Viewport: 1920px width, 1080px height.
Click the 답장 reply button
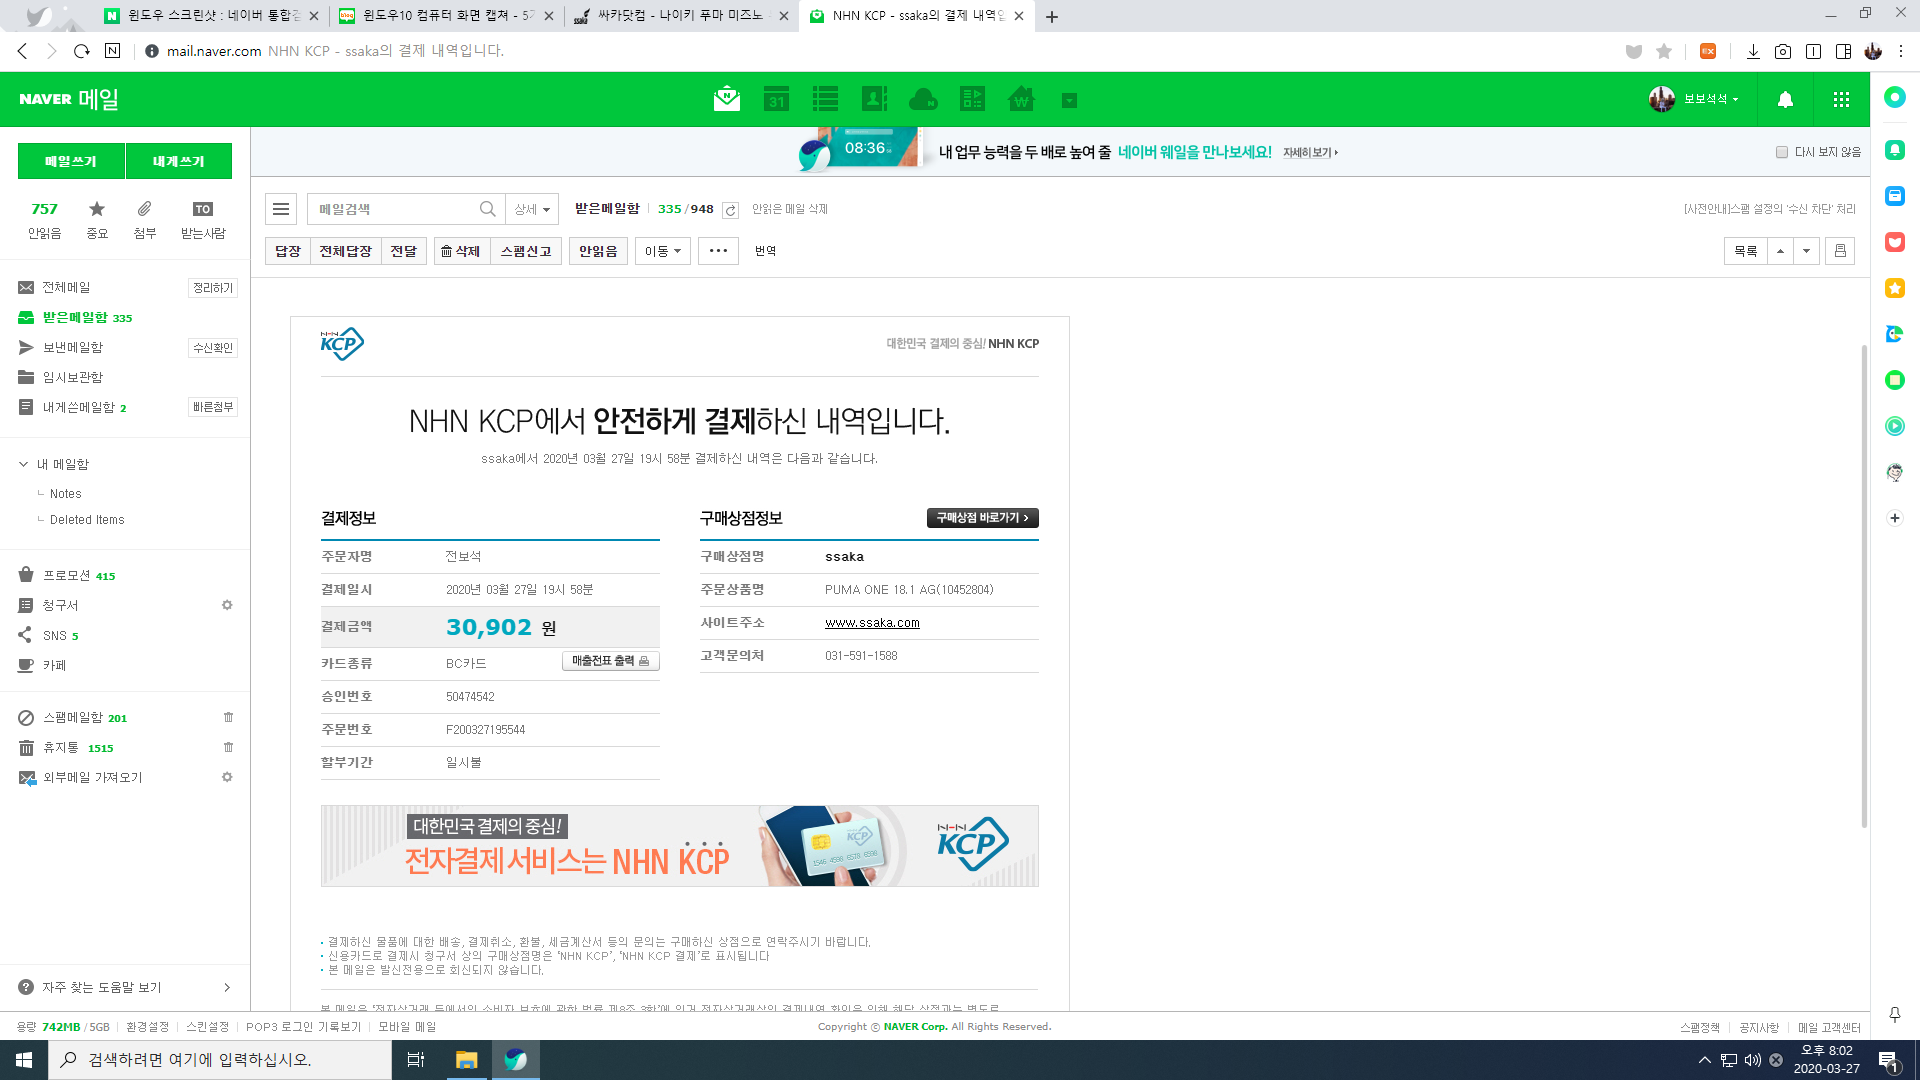pyautogui.click(x=288, y=251)
